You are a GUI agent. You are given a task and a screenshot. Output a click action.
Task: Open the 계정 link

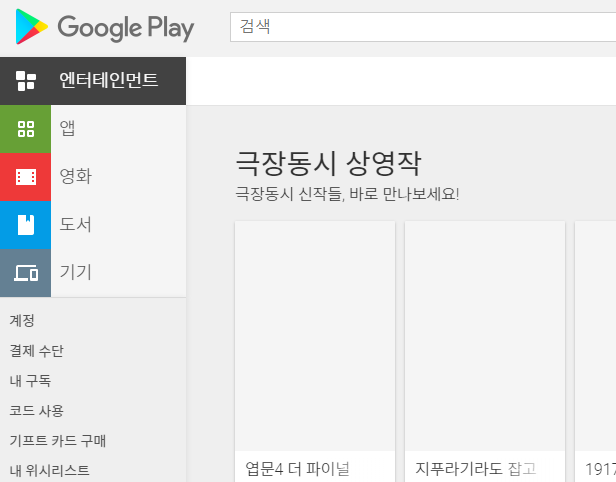click(x=22, y=321)
